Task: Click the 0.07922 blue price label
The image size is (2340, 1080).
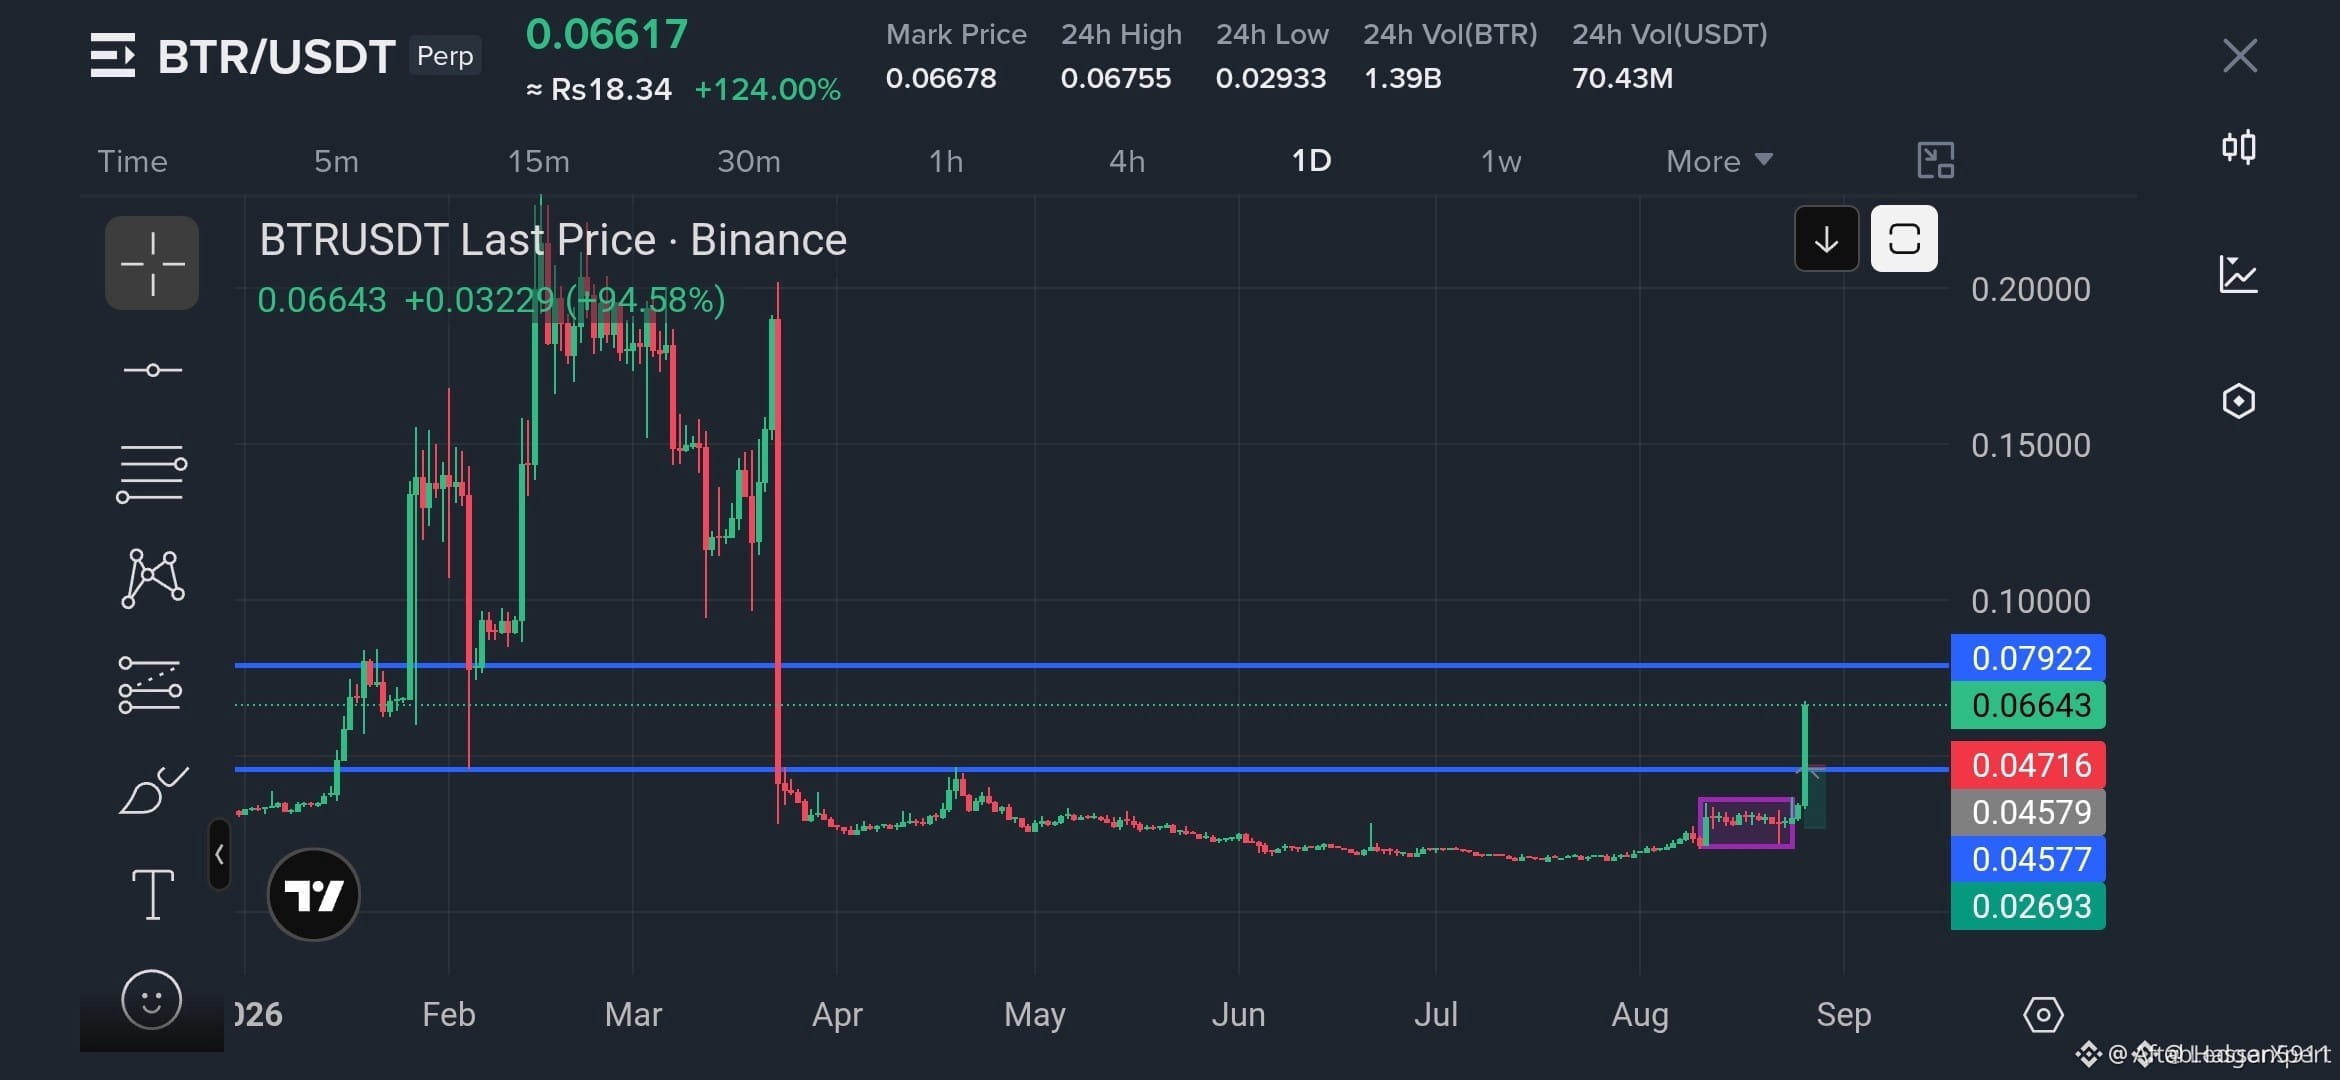Action: [2028, 658]
